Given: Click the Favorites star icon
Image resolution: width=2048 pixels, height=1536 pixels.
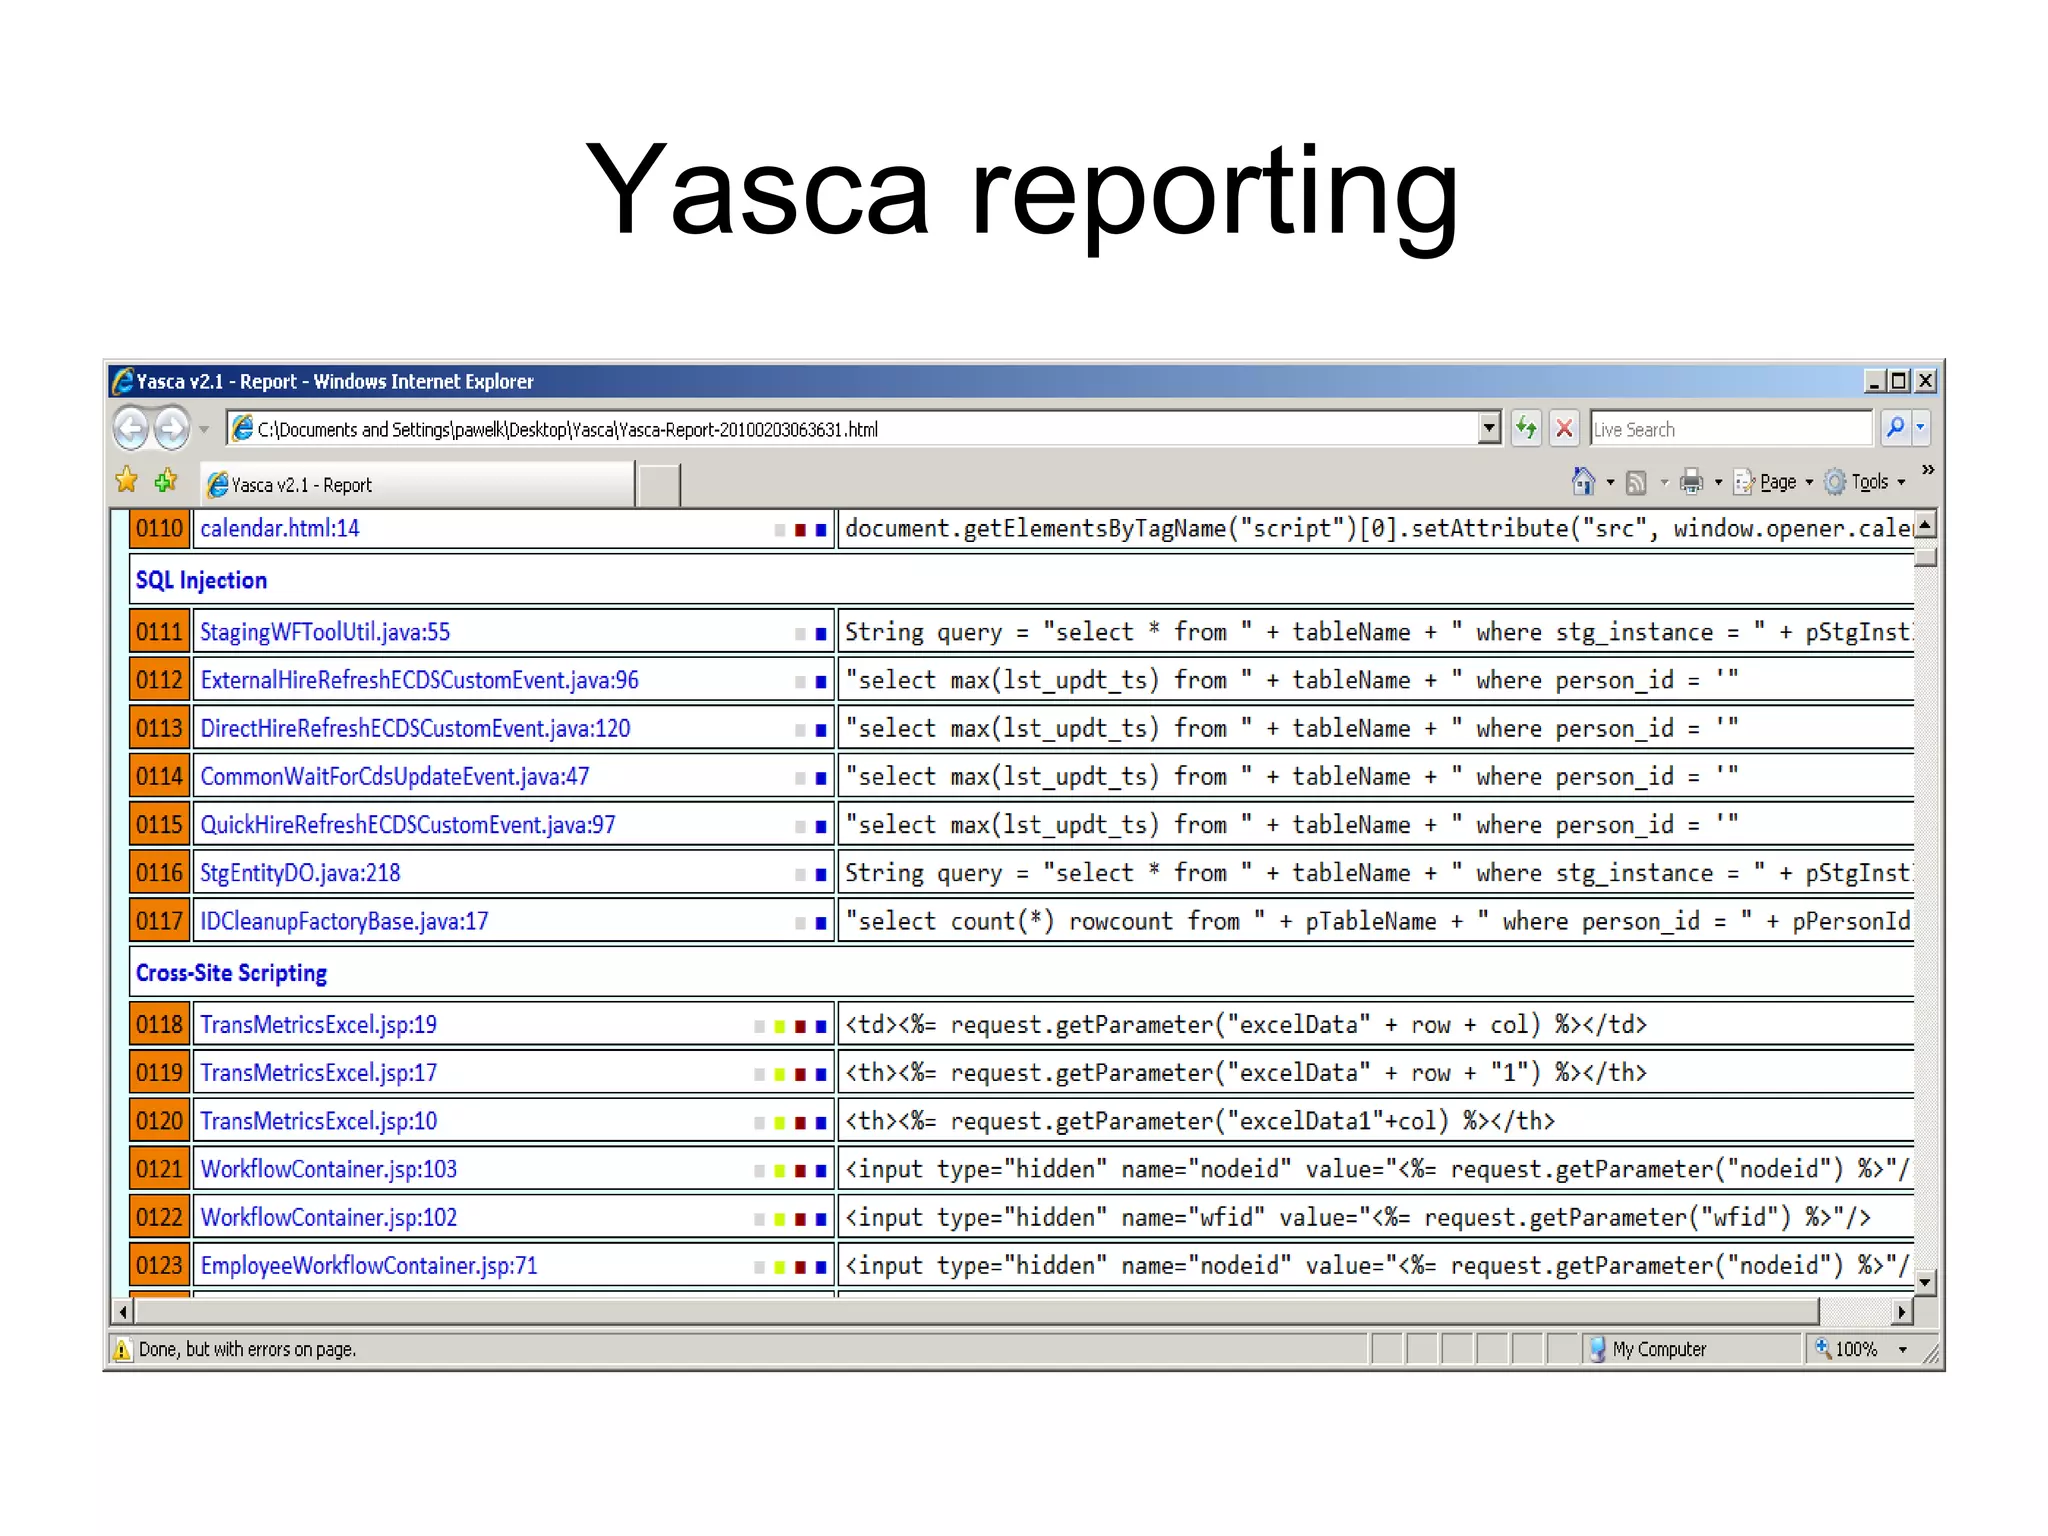Looking at the screenshot, I should click(x=127, y=481).
